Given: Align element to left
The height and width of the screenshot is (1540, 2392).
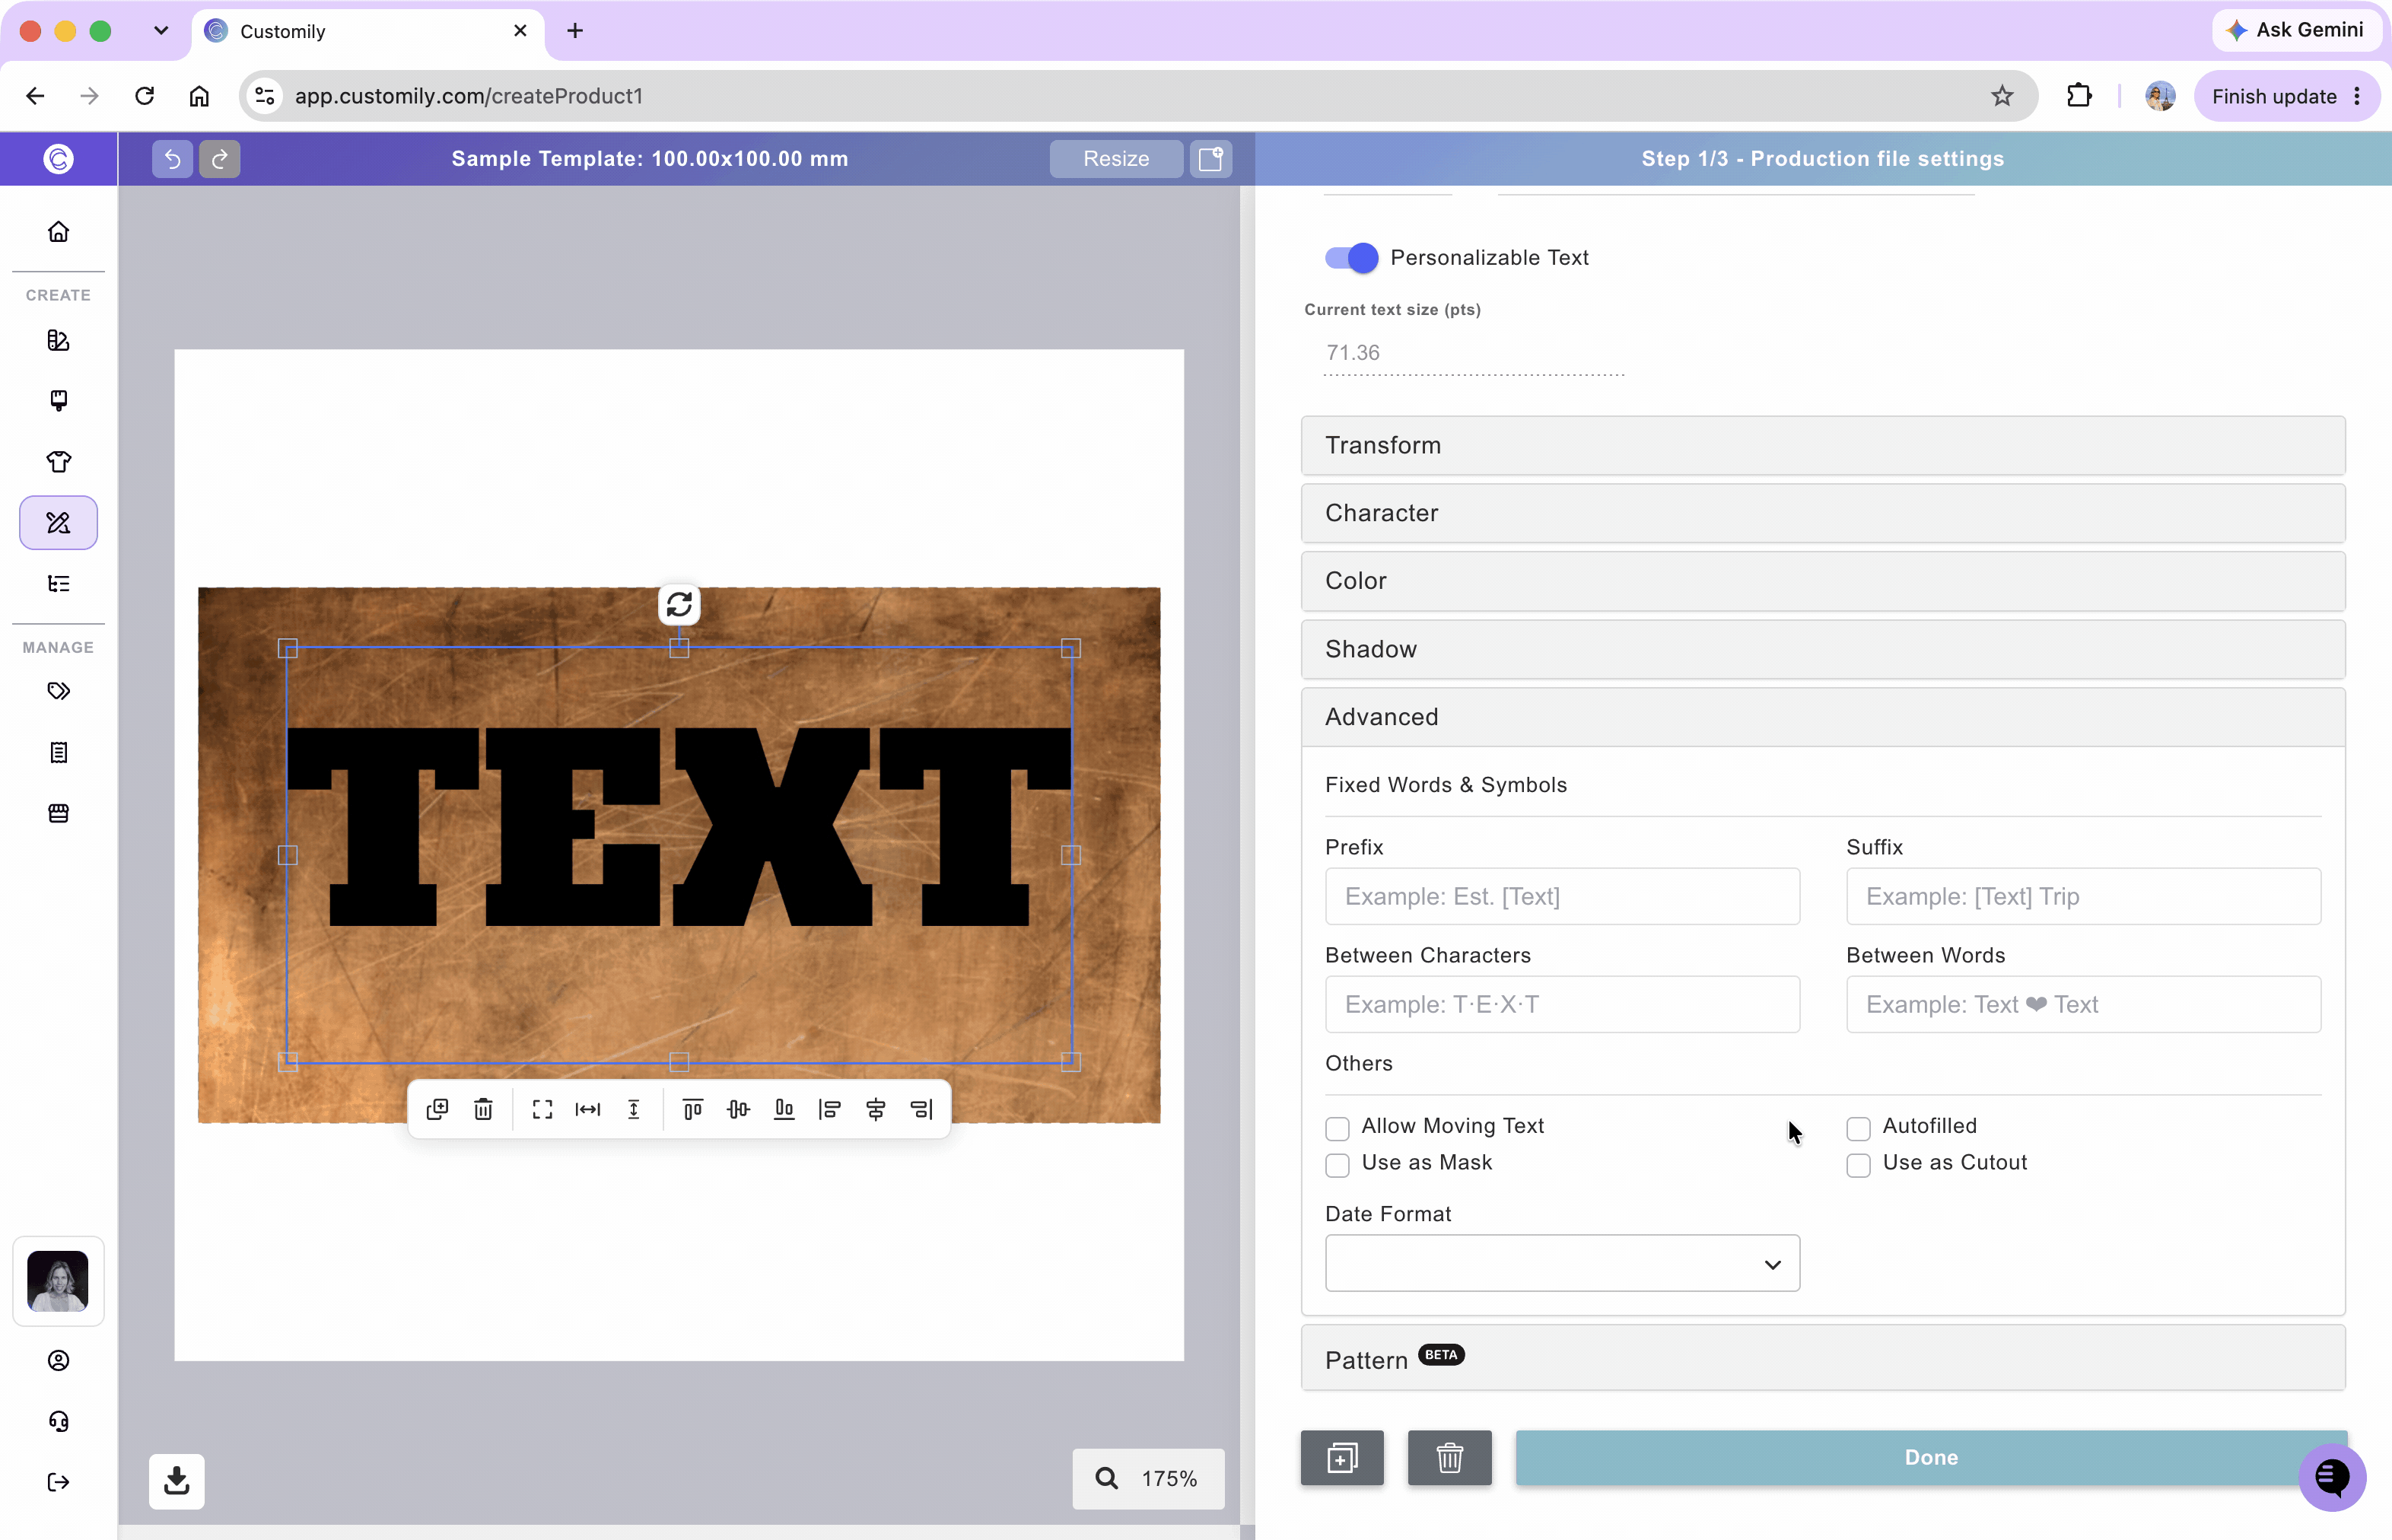Looking at the screenshot, I should (830, 1109).
